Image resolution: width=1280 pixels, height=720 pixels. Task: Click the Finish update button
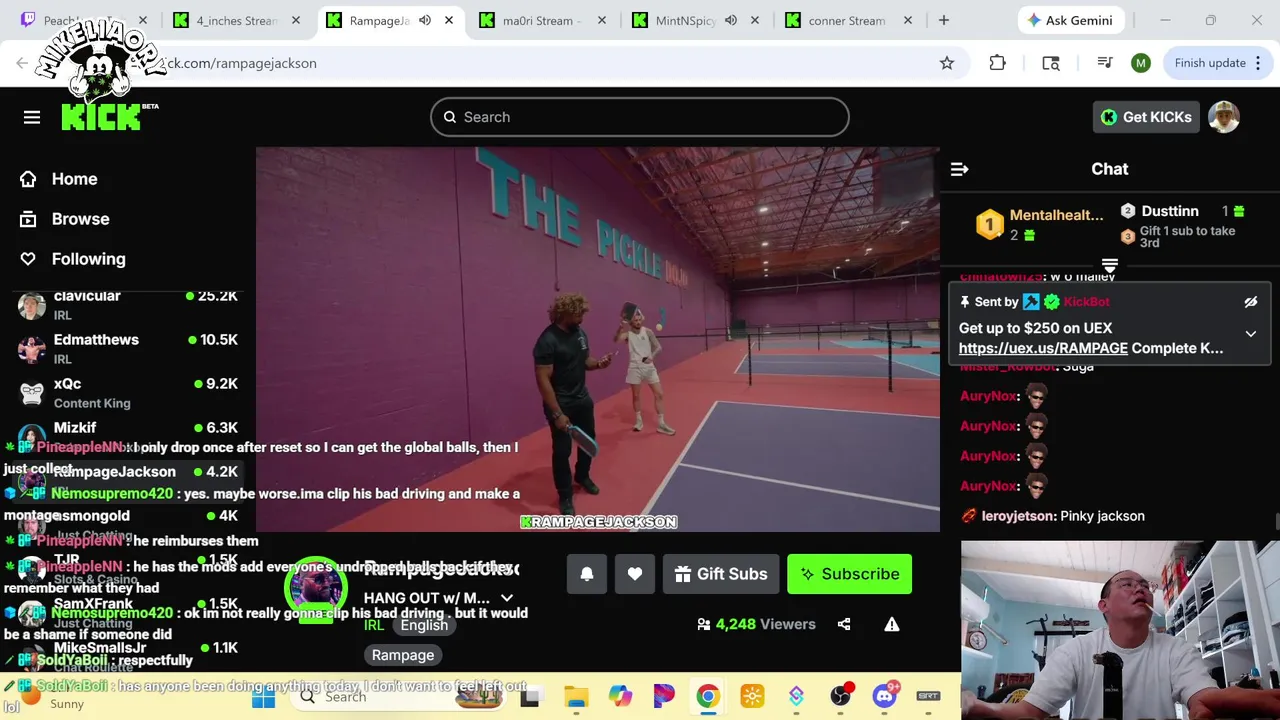point(1210,63)
